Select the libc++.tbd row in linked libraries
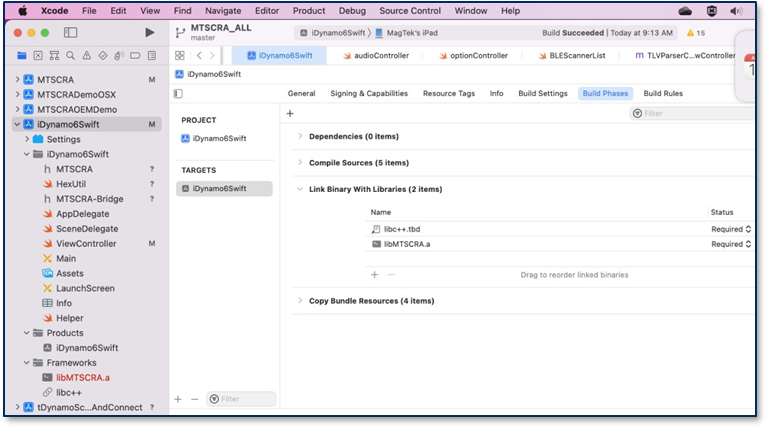This screenshot has height=428, width=767. pyautogui.click(x=559, y=229)
